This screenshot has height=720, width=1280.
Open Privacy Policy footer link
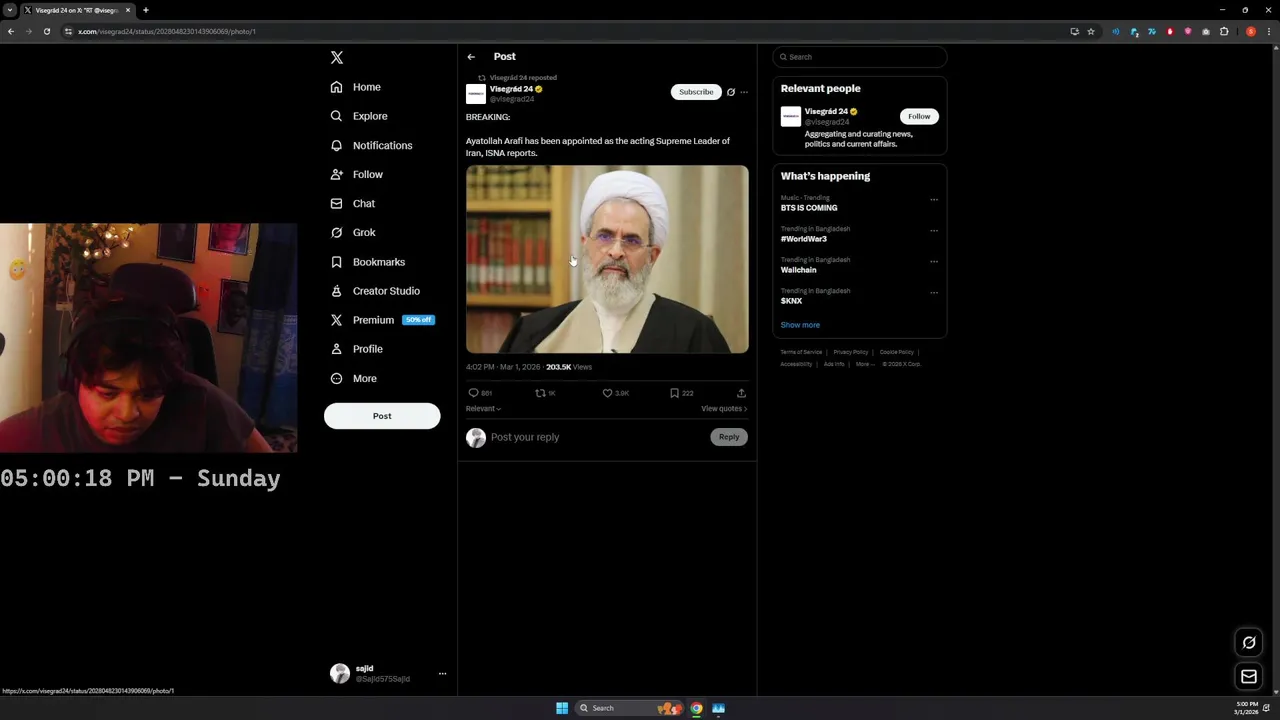click(x=851, y=352)
